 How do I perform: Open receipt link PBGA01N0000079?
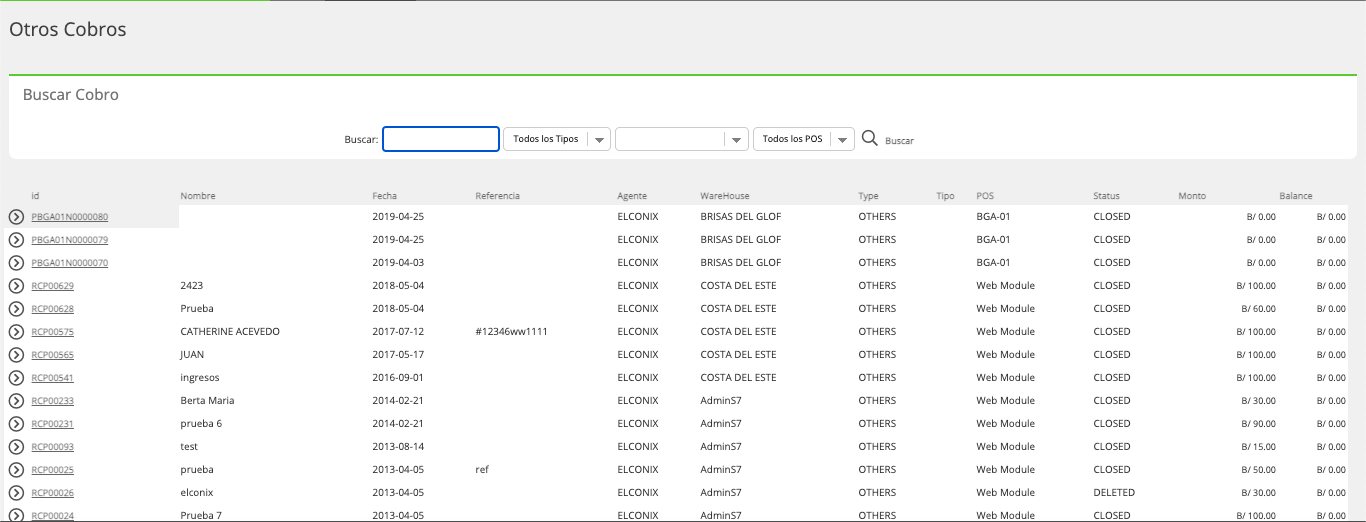70,240
